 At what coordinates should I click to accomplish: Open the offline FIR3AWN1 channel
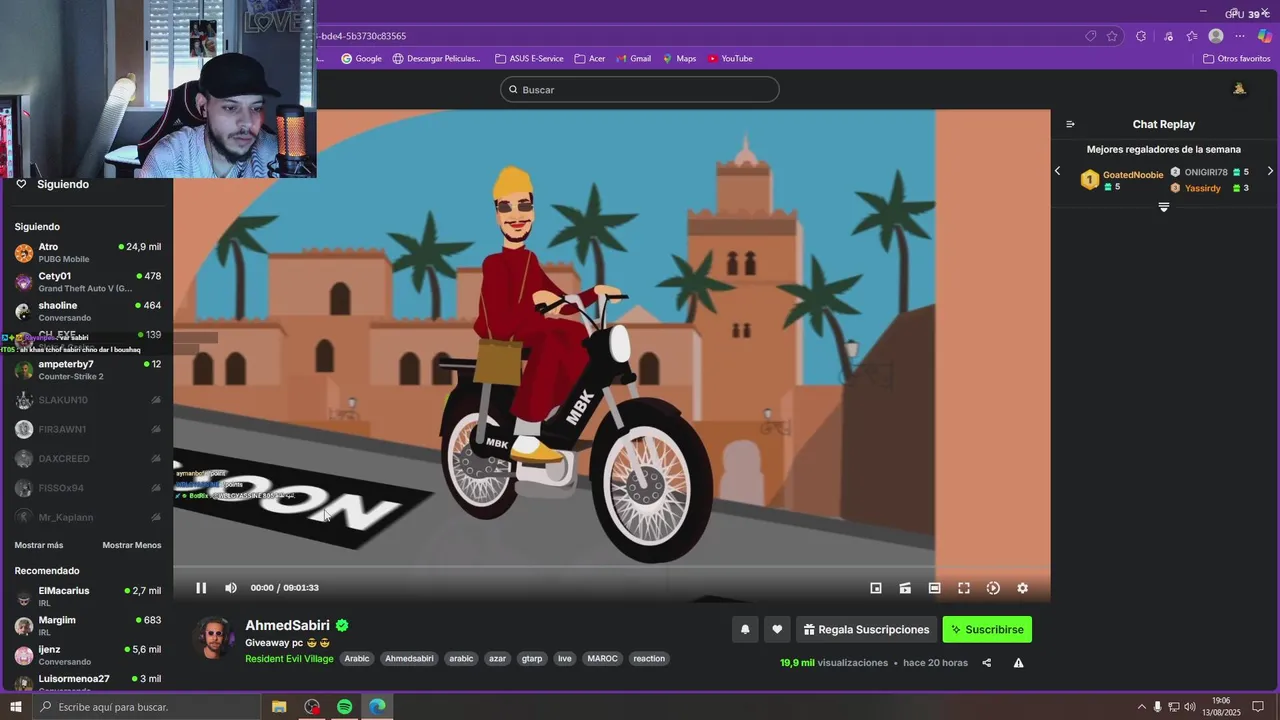click(88, 429)
